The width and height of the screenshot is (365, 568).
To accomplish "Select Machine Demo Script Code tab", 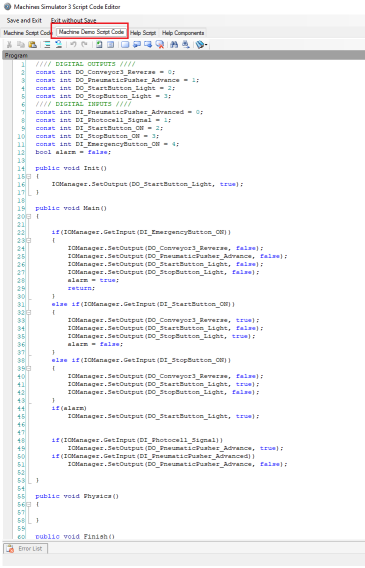I will coord(91,32).
